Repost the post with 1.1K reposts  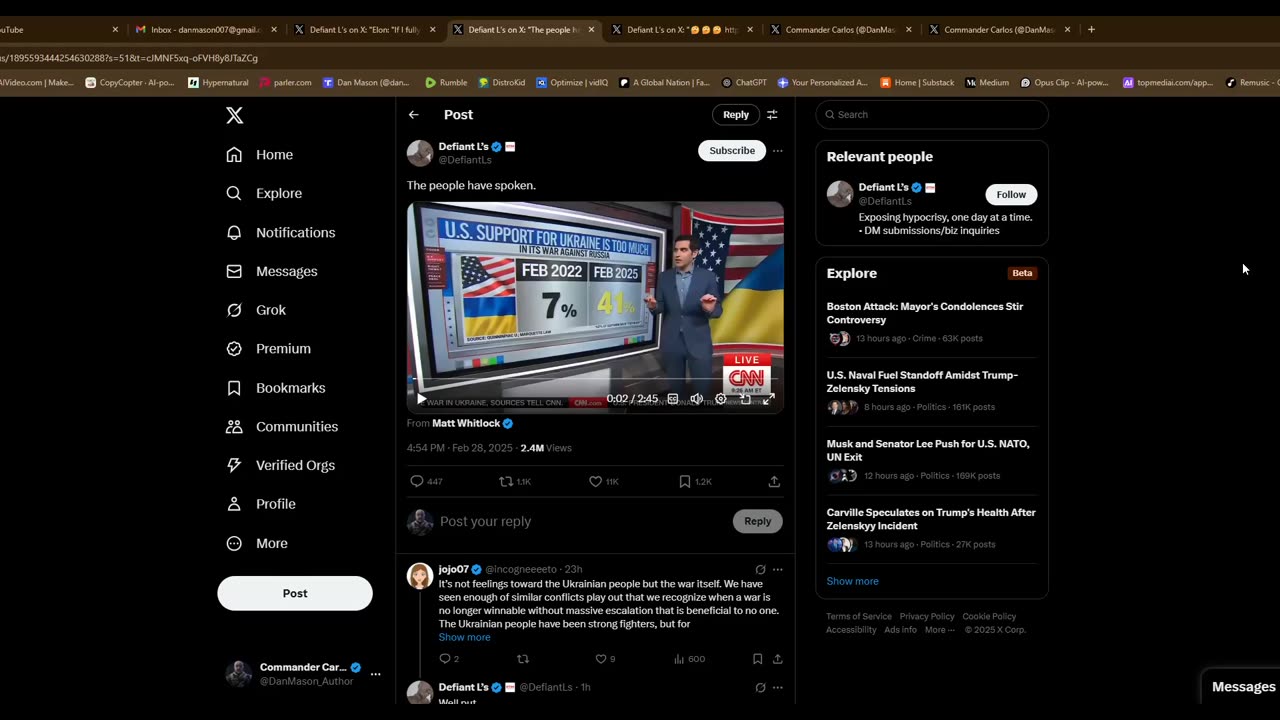pyautogui.click(x=506, y=481)
